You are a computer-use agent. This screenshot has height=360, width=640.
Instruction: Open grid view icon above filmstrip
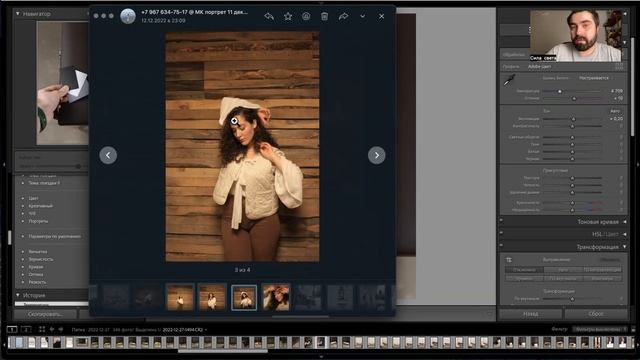(x=42, y=329)
